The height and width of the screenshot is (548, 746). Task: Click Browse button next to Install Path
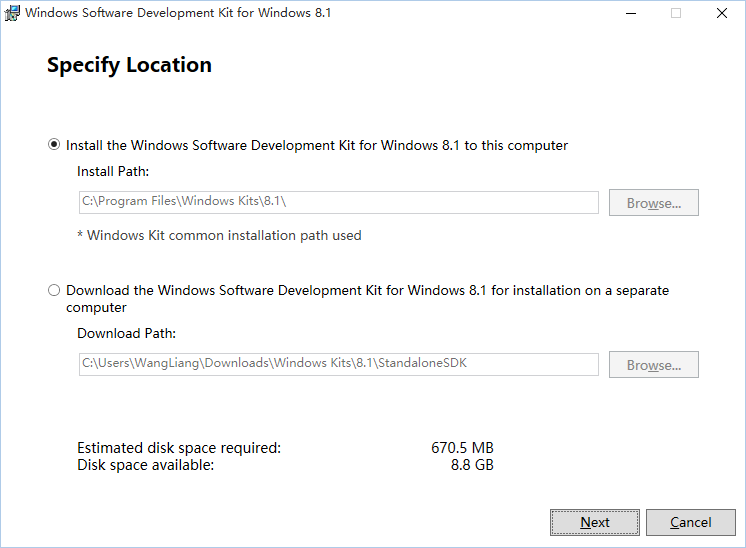click(x=654, y=203)
